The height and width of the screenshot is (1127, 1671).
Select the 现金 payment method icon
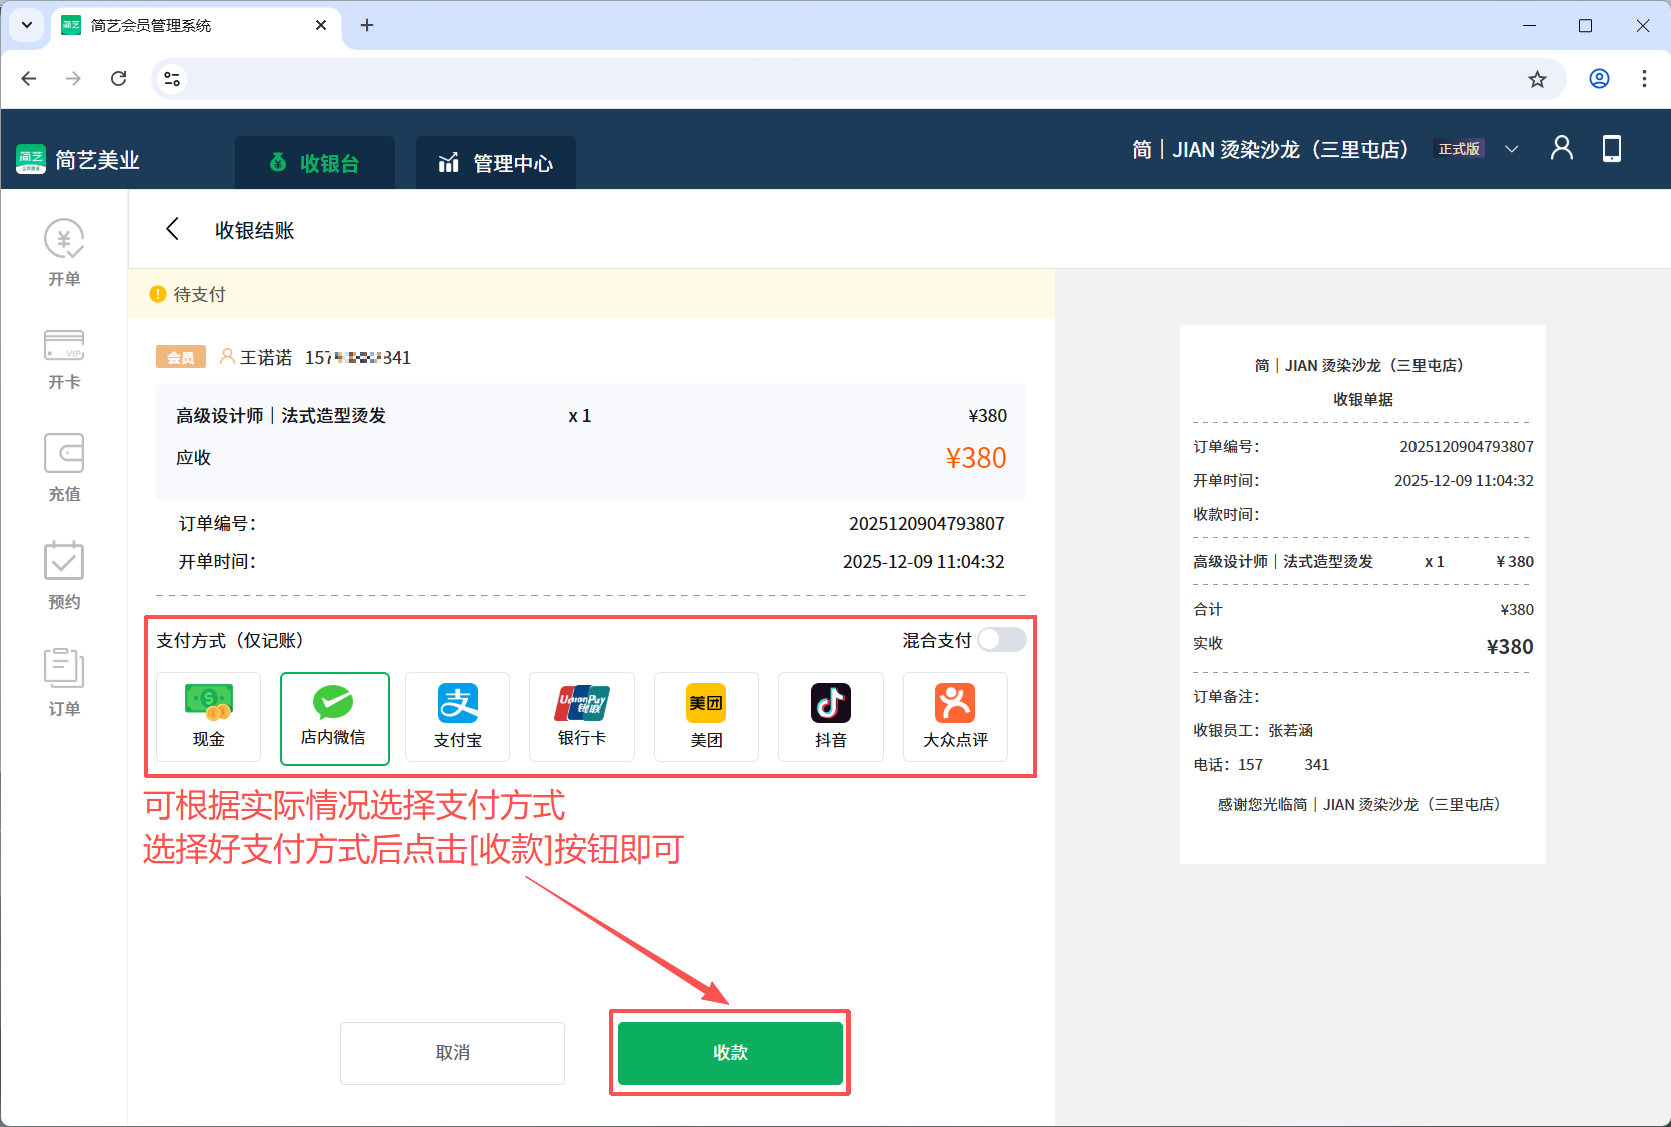click(x=208, y=716)
